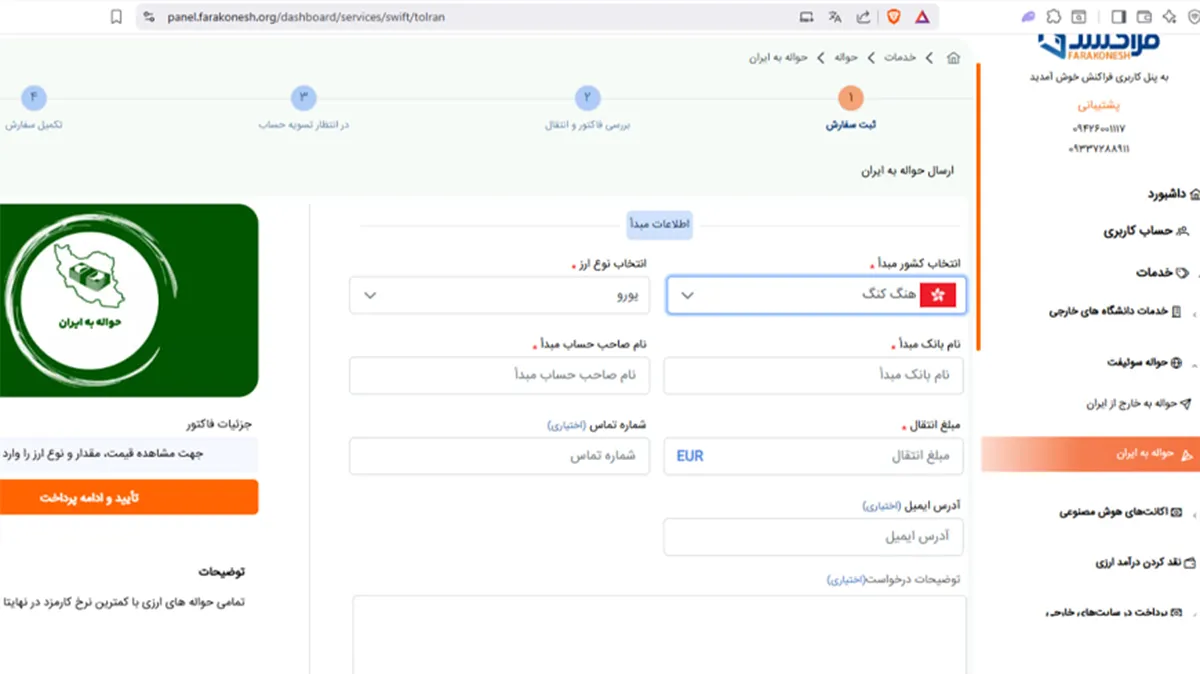Expand the Swift transfer (حواله سوئیفت) sidebar section

(x=1140, y=363)
